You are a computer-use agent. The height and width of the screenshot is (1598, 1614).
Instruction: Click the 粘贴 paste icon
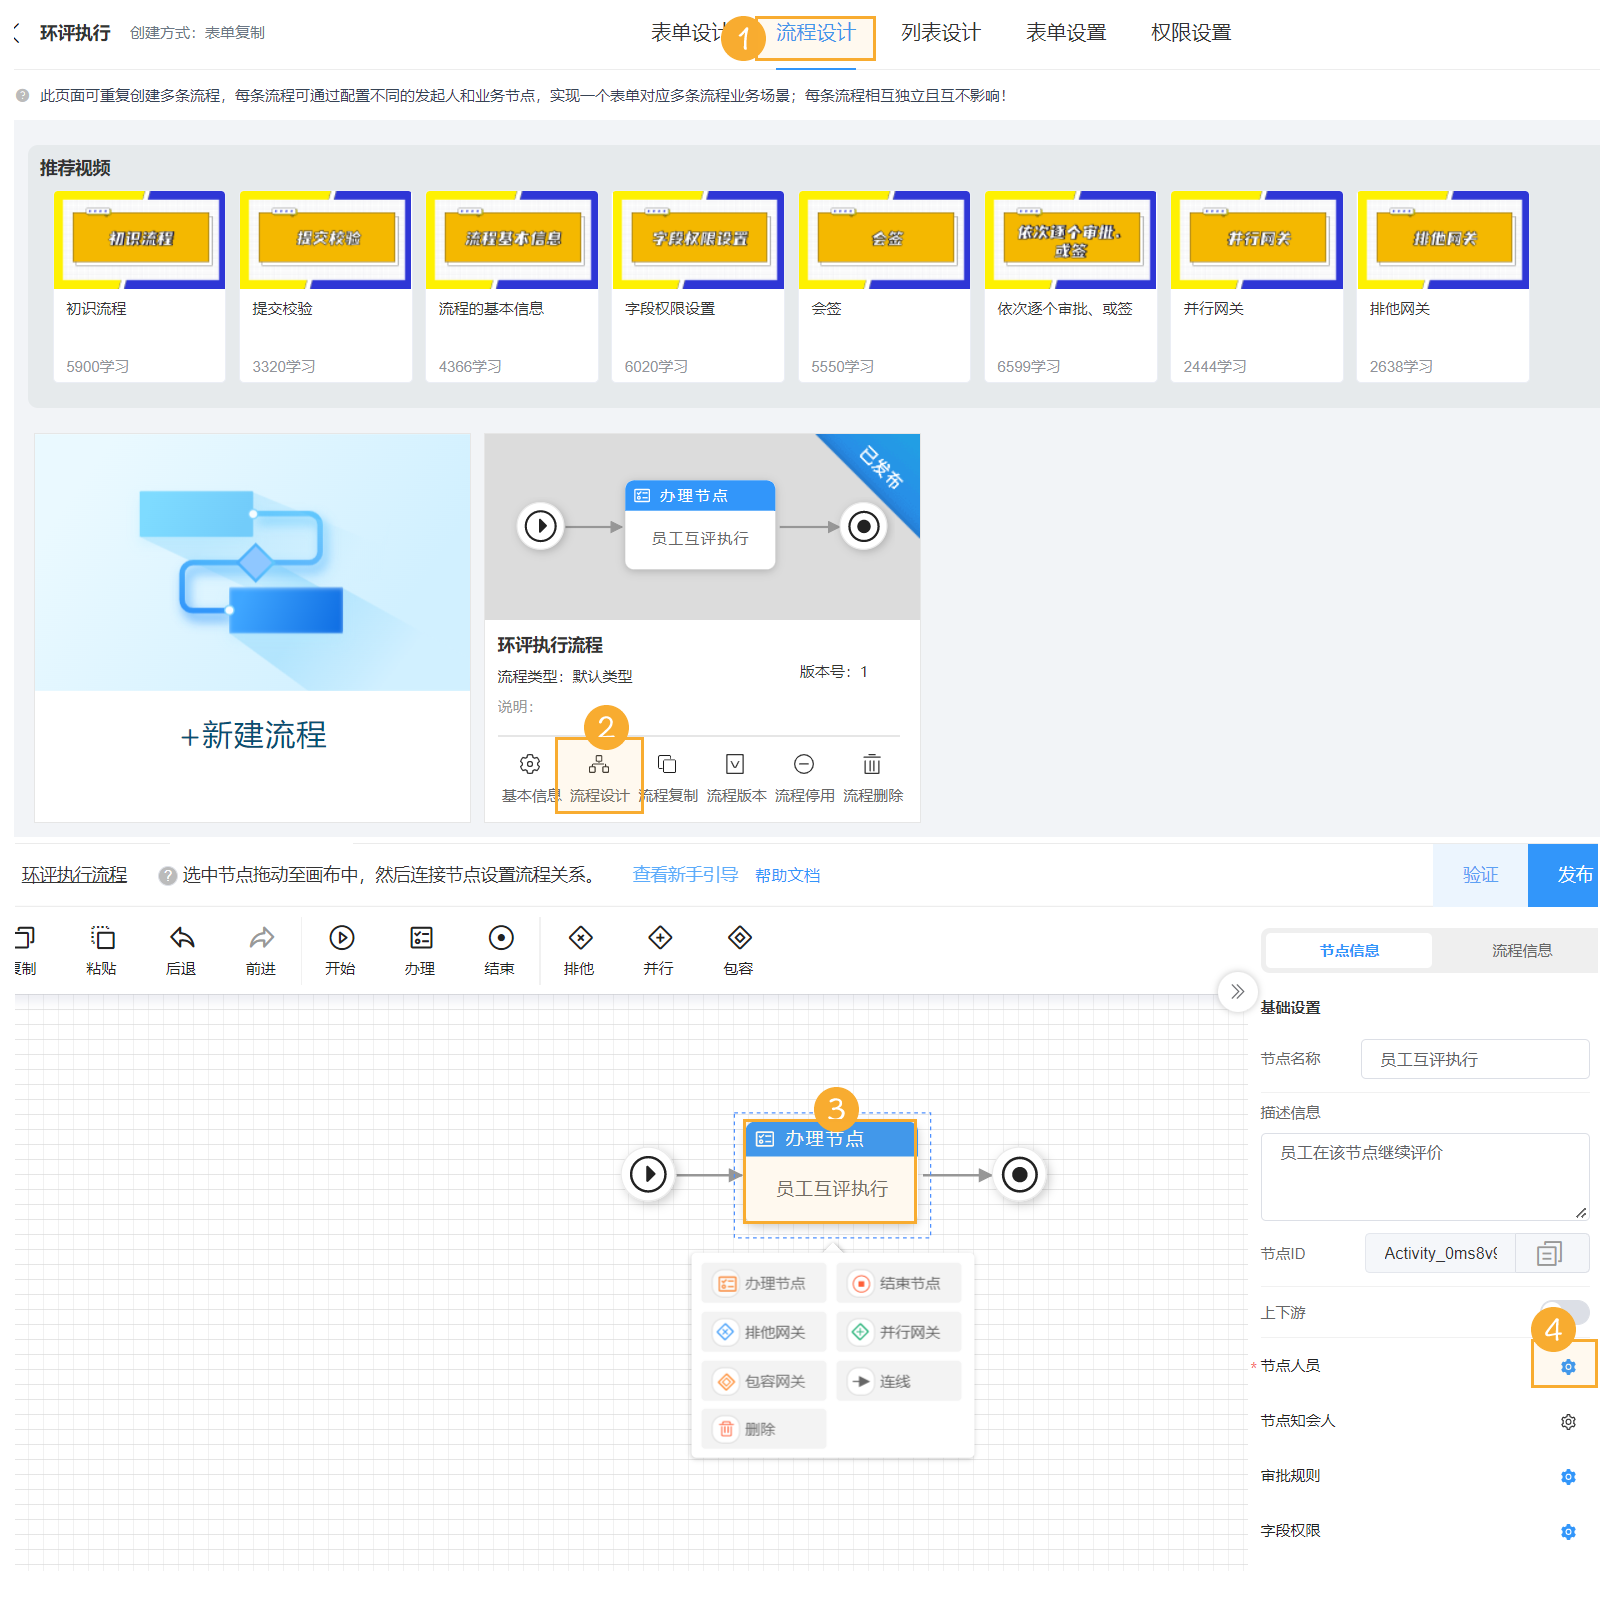(103, 948)
